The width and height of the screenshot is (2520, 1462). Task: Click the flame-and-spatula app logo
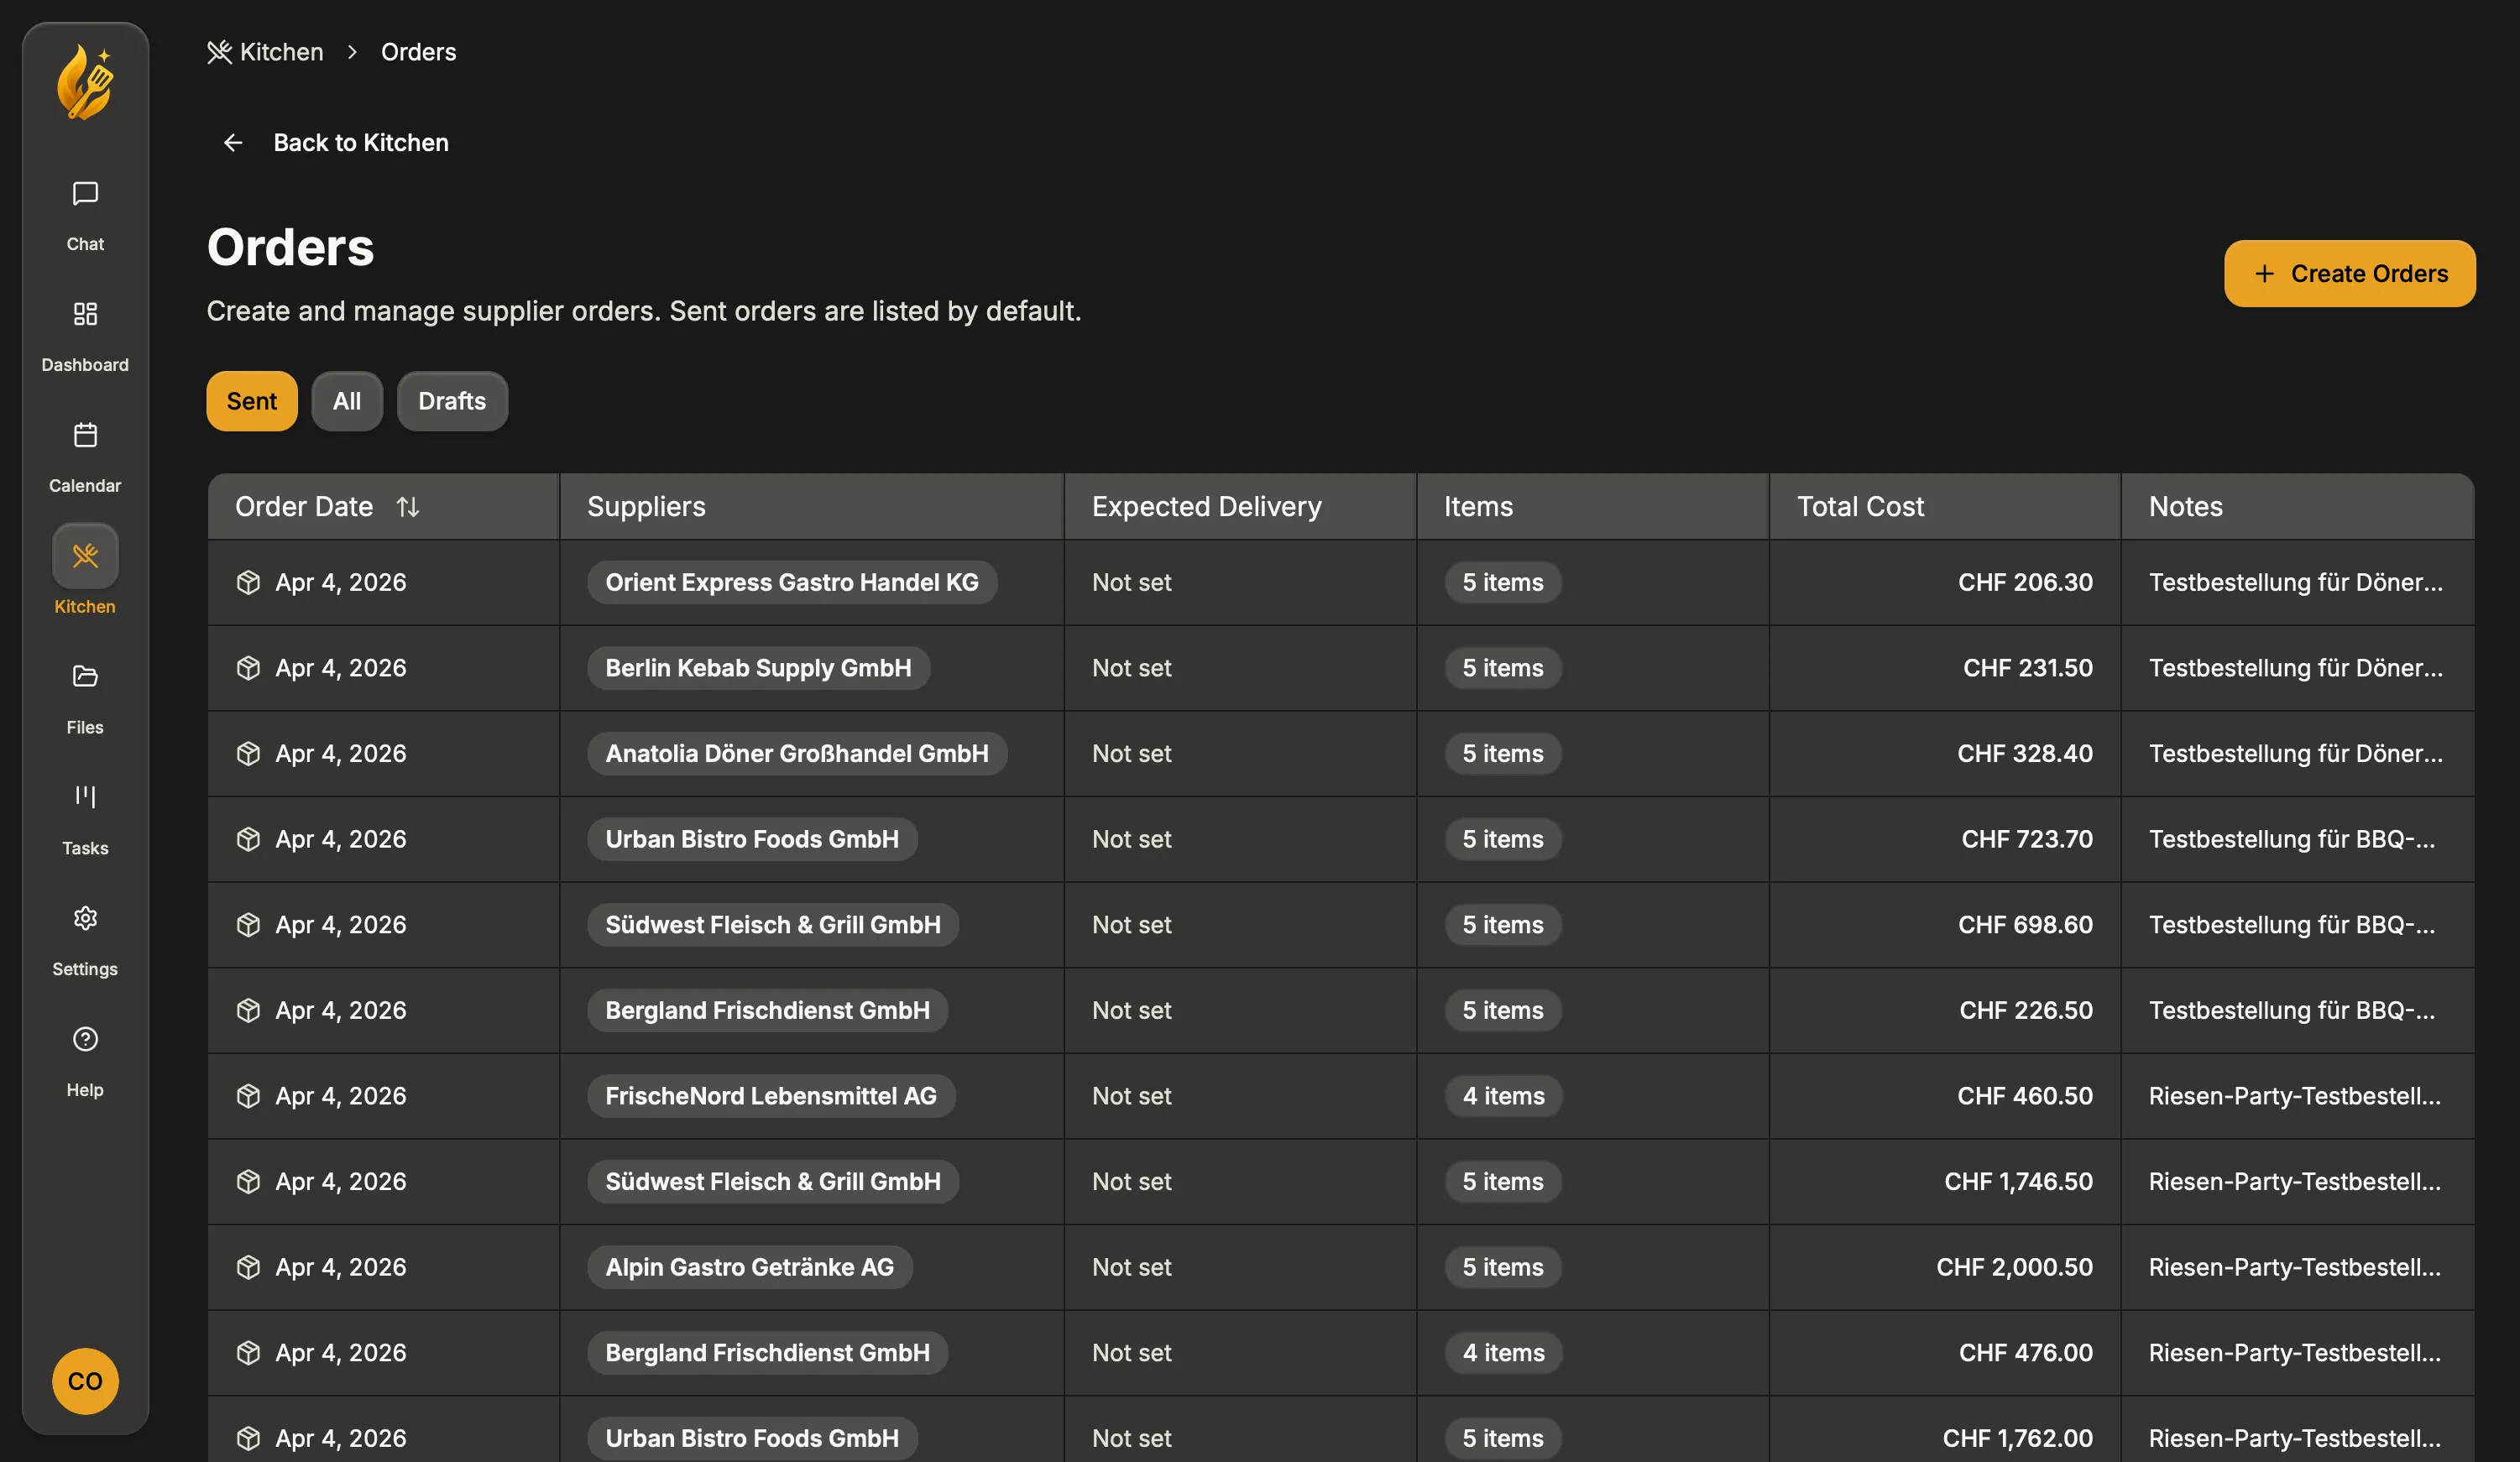click(85, 82)
